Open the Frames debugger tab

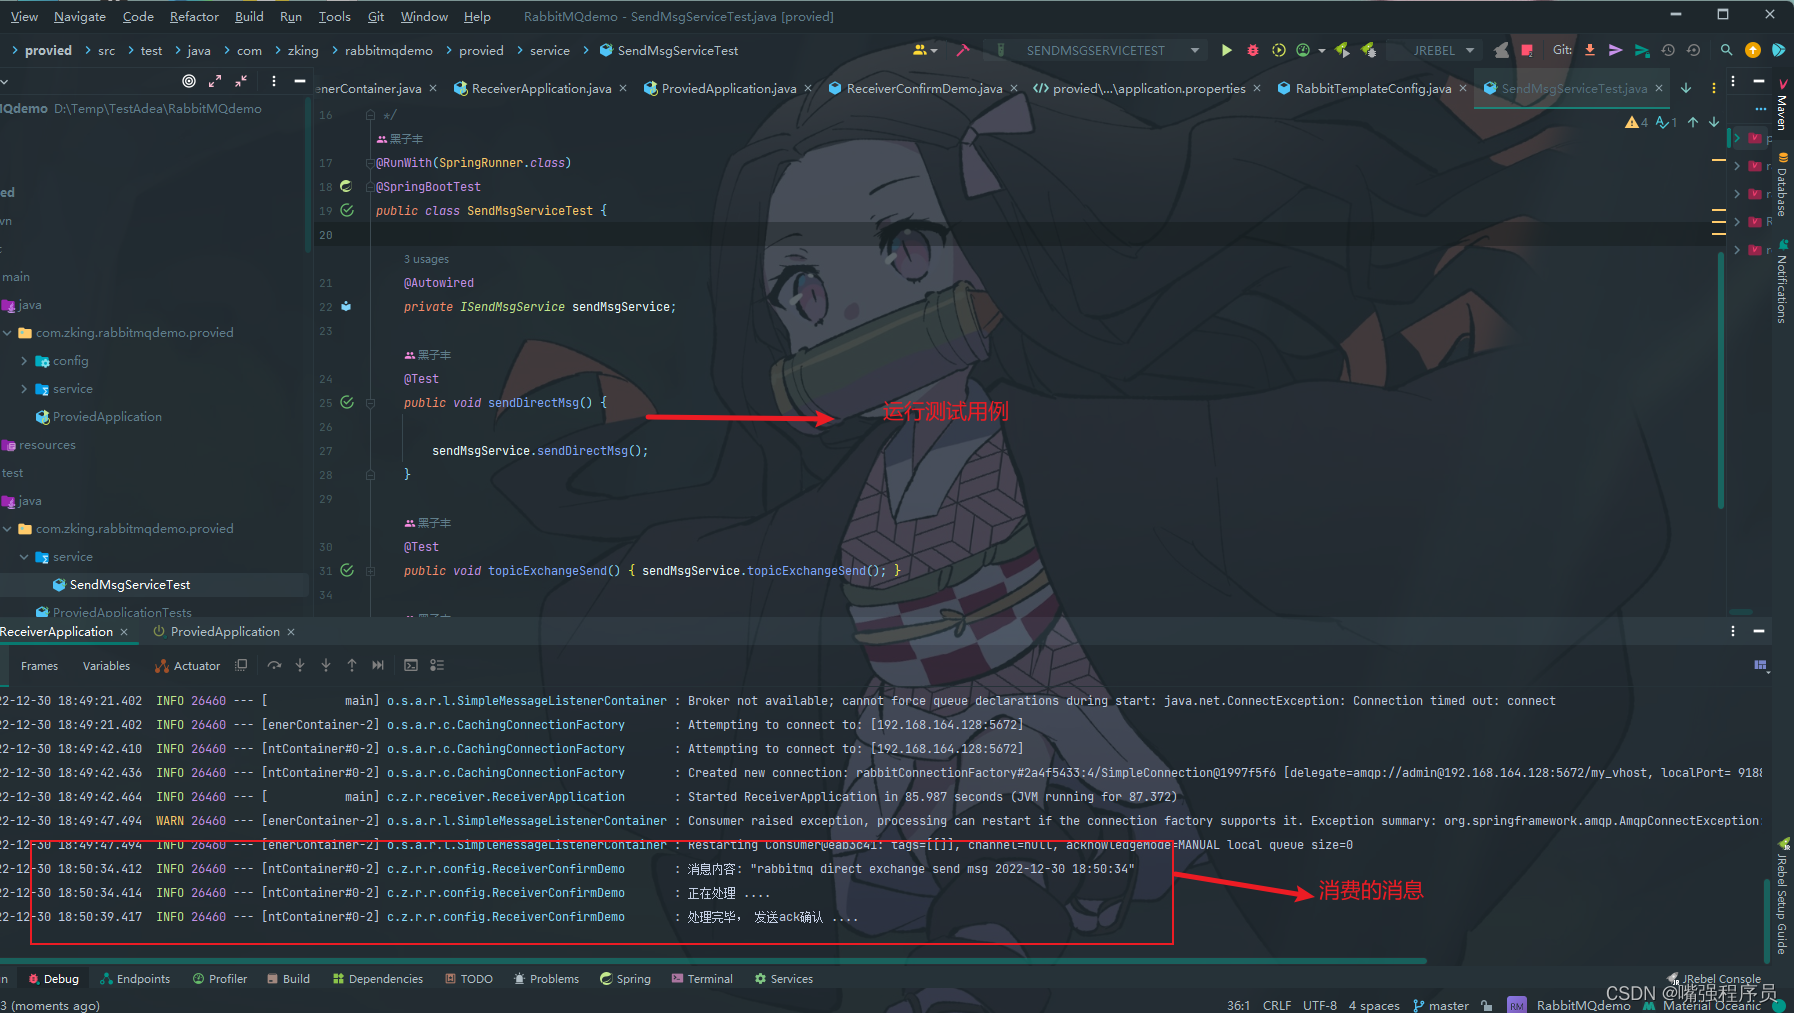point(40,665)
